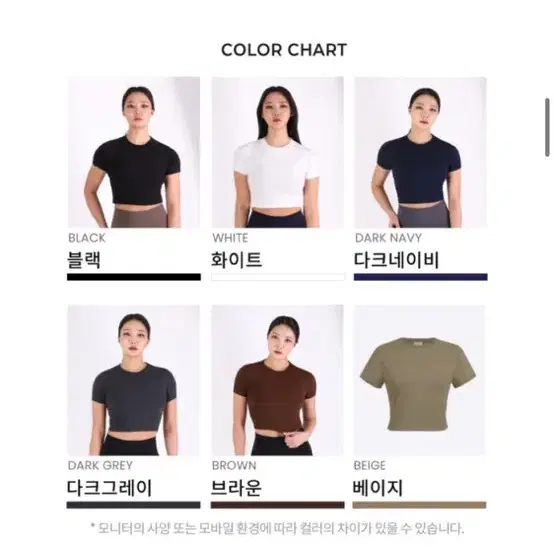The image size is (554, 554).
Task: Open the White crop top photo
Action: click(x=278, y=152)
